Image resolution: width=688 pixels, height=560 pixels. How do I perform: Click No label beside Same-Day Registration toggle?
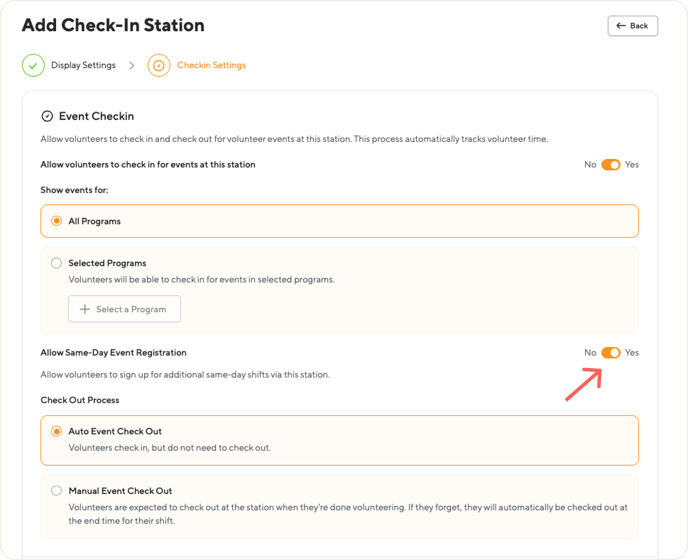(590, 353)
